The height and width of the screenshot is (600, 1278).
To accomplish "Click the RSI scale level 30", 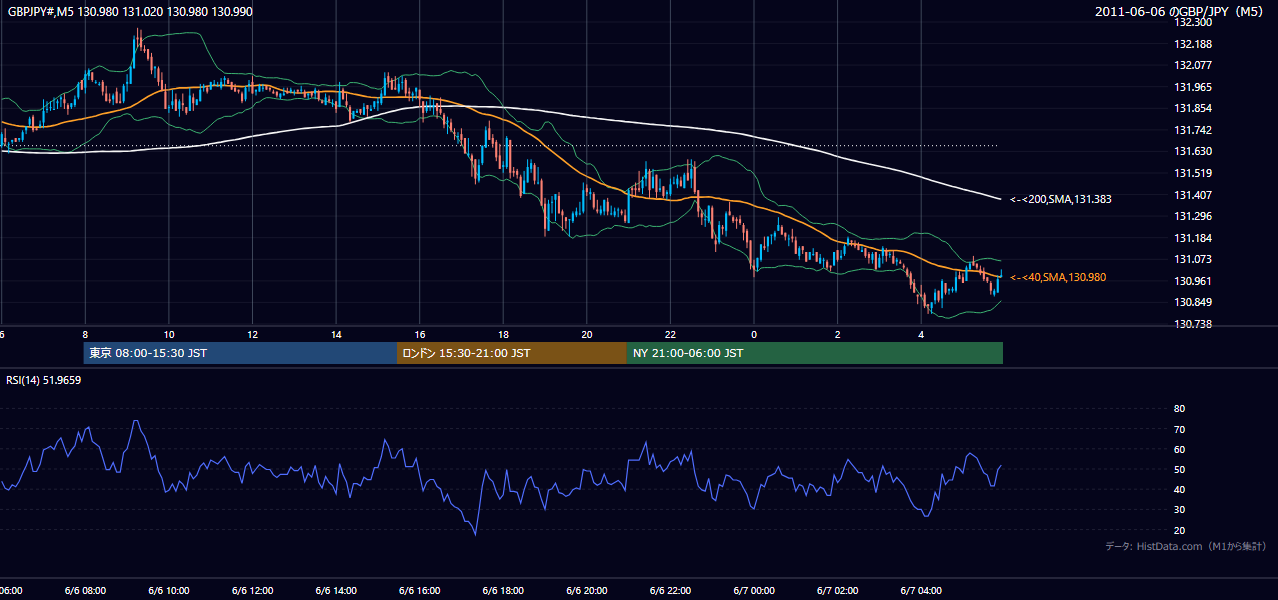I will pos(1179,509).
